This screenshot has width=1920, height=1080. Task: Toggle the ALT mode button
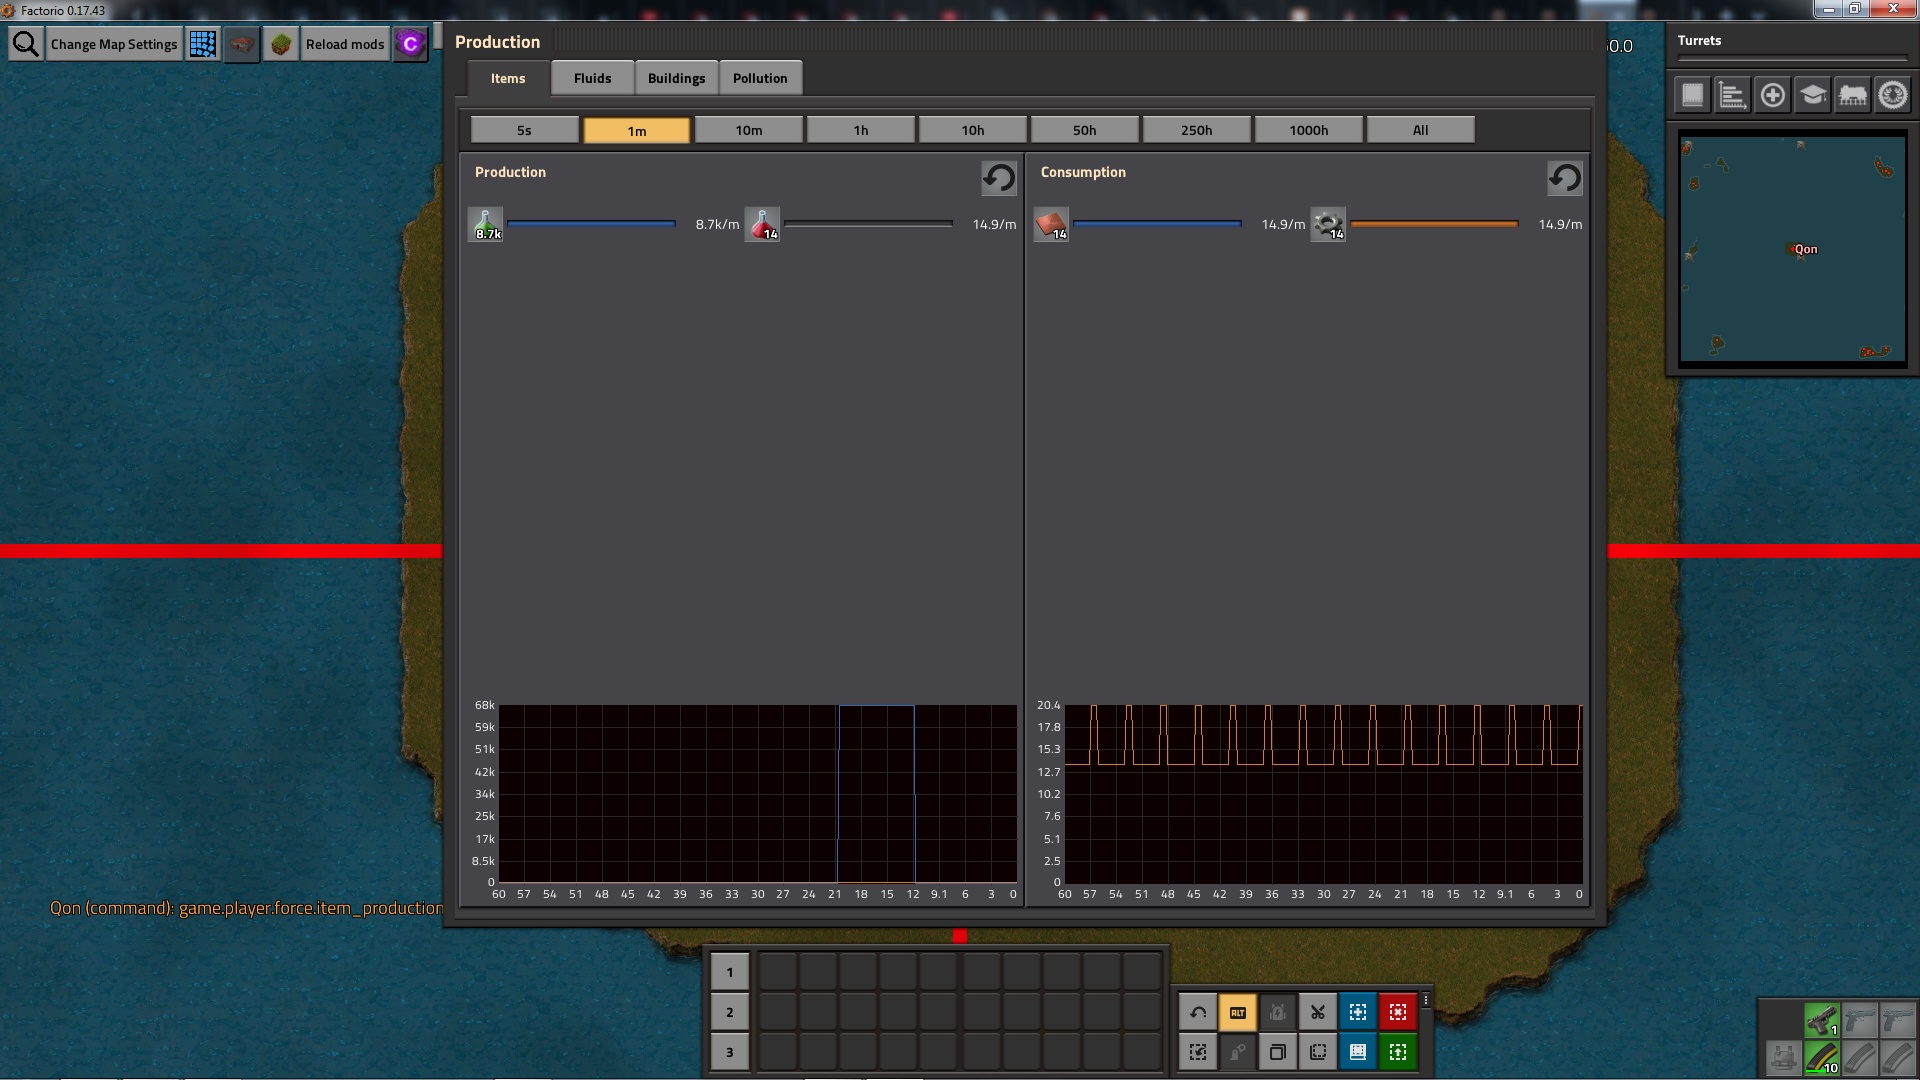pyautogui.click(x=1238, y=1012)
